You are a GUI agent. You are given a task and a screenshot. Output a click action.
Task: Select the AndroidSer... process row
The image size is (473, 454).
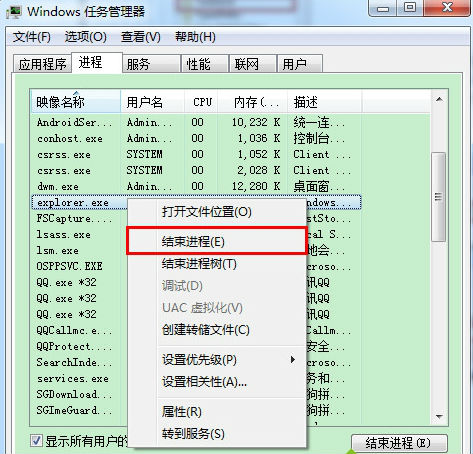click(196, 122)
